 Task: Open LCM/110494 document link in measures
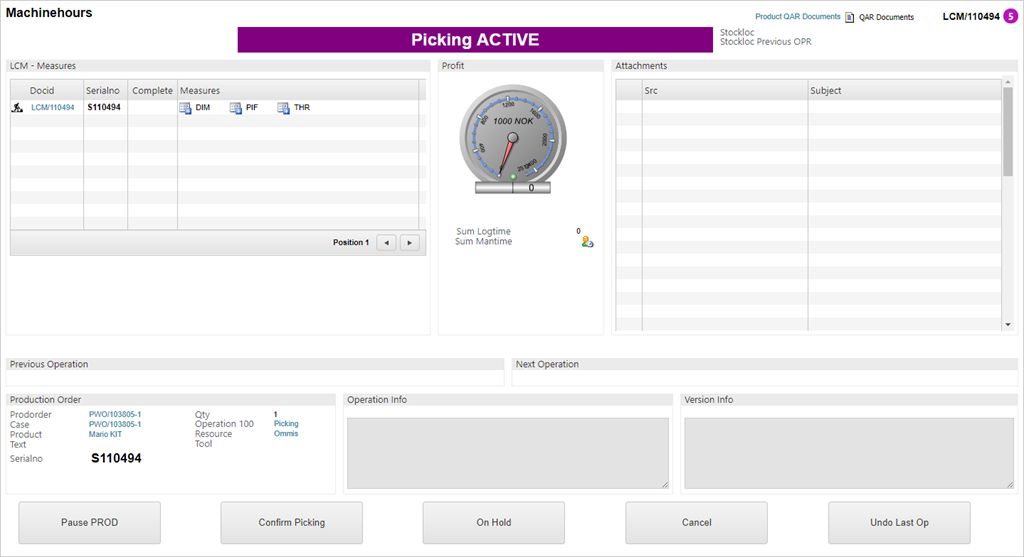[x=52, y=108]
